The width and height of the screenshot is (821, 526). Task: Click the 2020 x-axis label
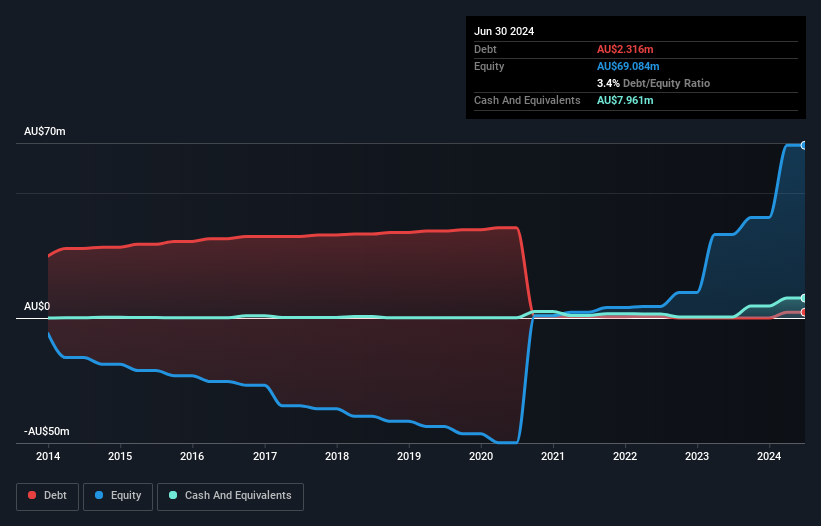[481, 456]
